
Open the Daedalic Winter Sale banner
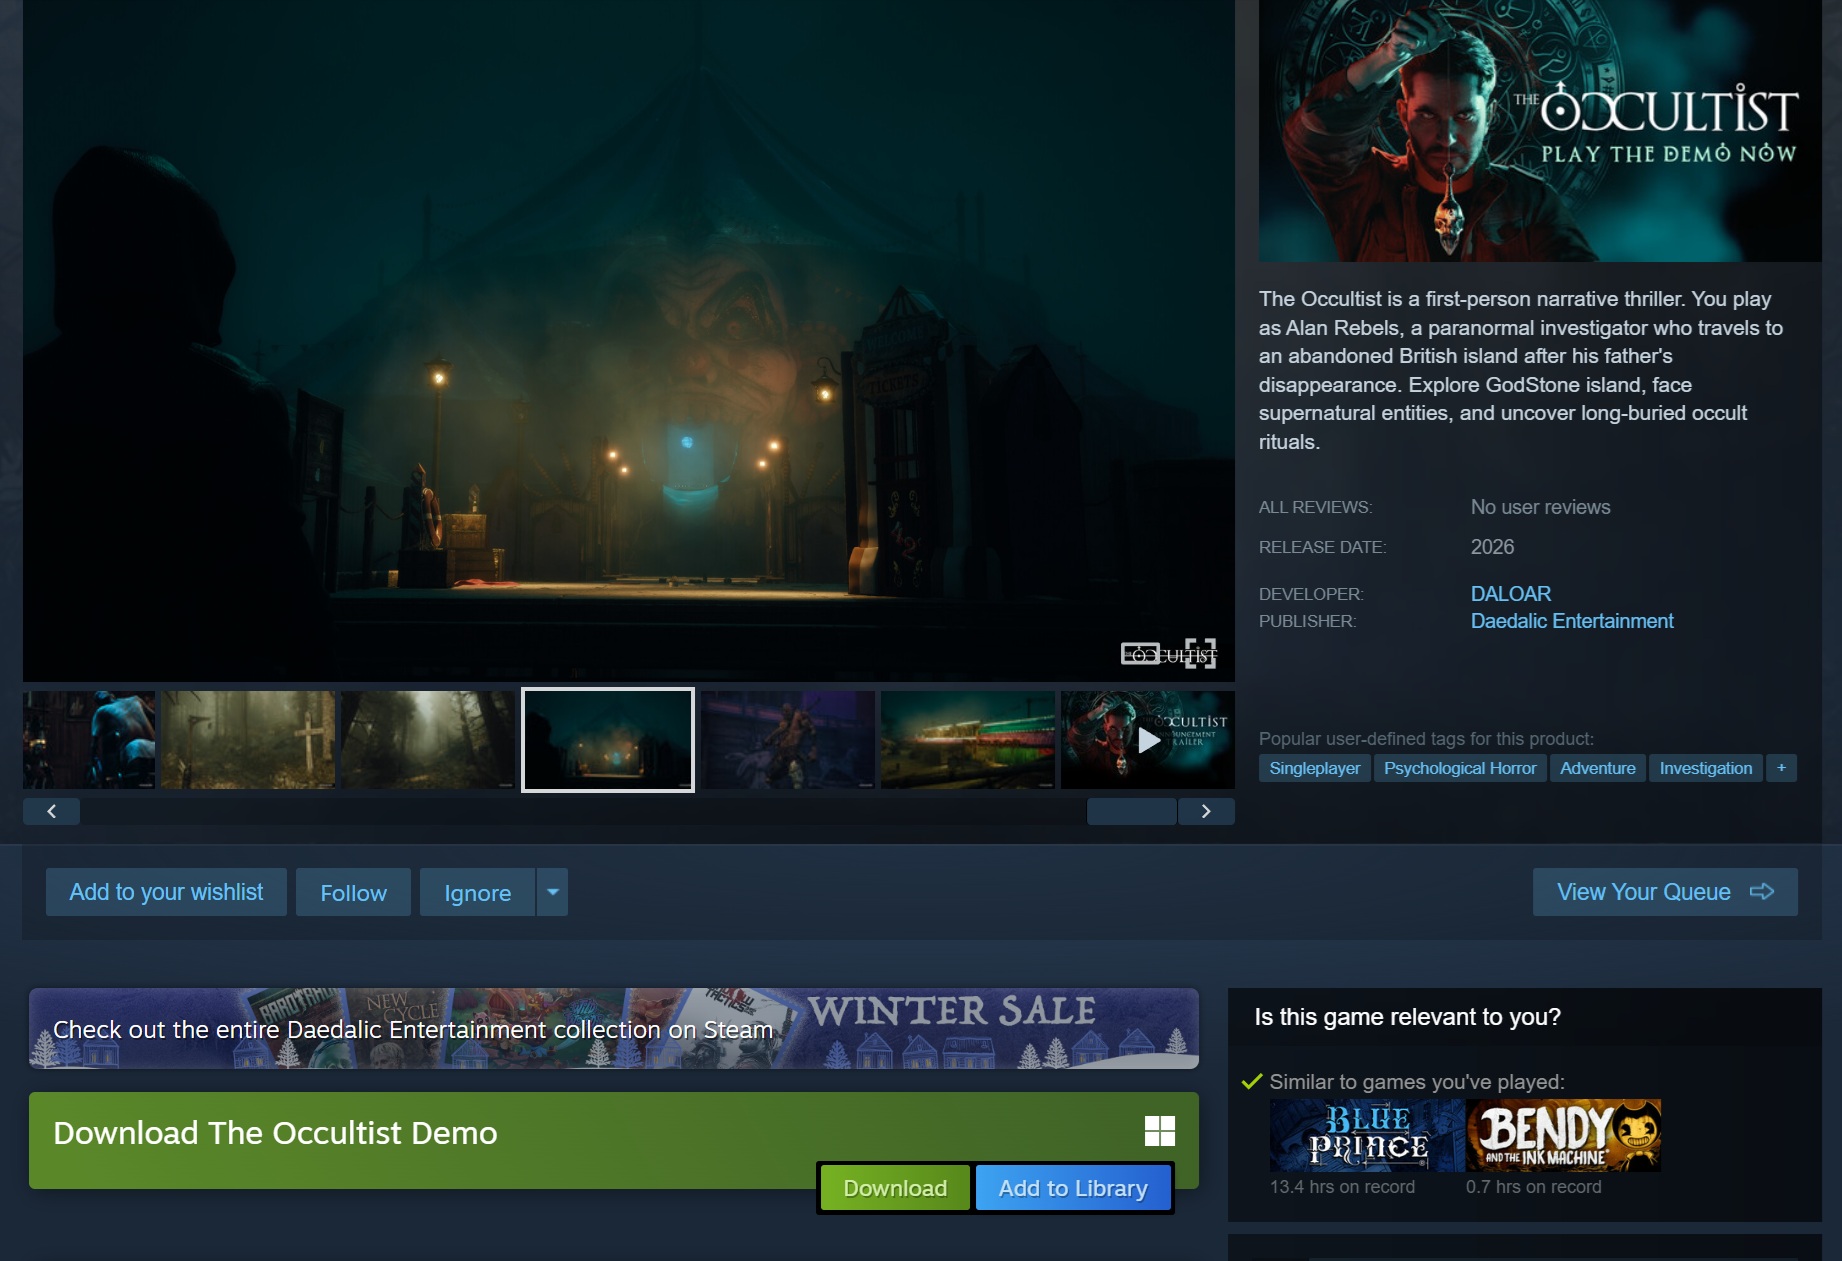click(614, 1028)
